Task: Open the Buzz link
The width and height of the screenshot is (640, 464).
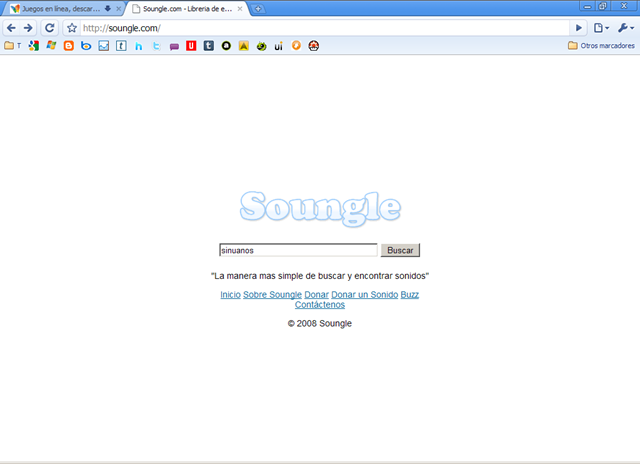Action: click(x=410, y=295)
